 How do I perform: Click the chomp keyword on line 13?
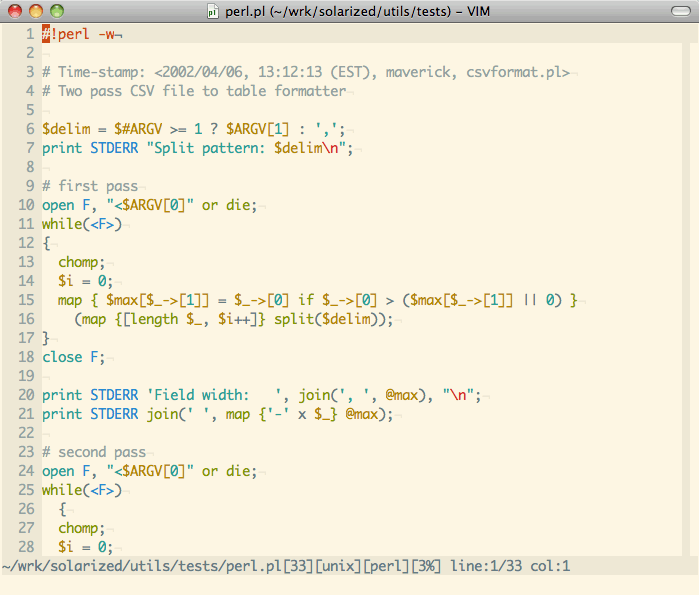point(80,262)
